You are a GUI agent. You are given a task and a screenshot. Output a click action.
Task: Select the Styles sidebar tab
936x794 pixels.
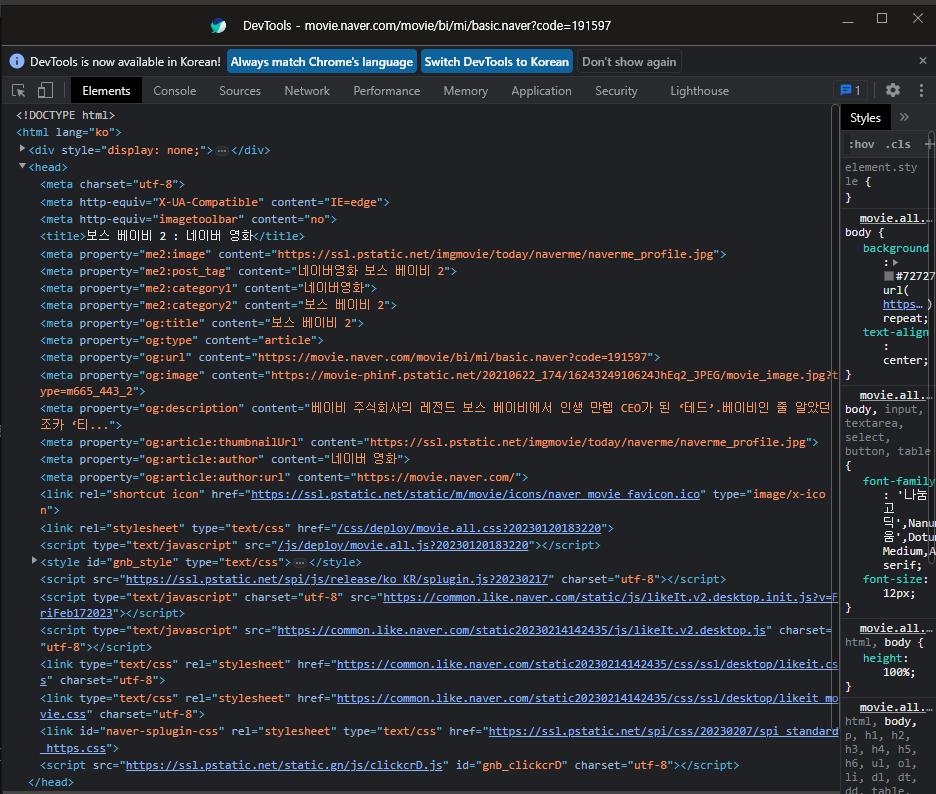click(865, 118)
